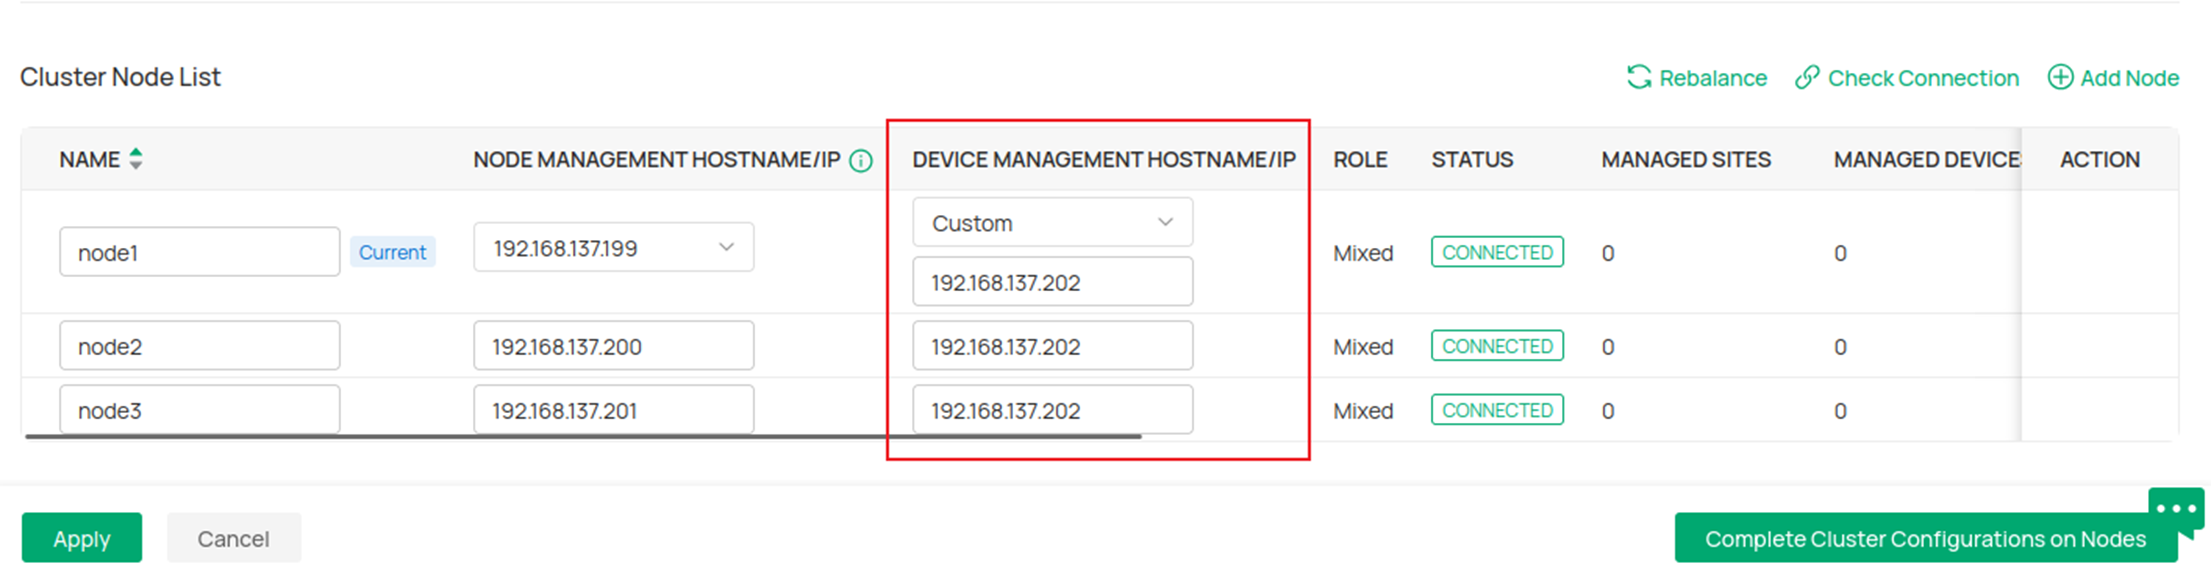Viewport: 2211px width, 575px height.
Task: Click node1 managed sites value 0
Action: point(1608,253)
